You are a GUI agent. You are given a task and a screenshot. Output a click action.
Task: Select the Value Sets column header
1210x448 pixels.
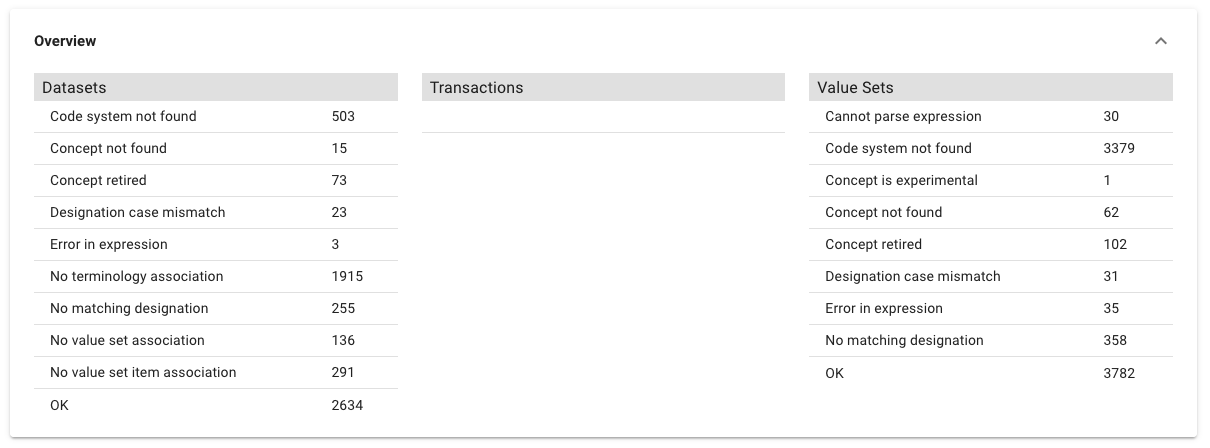pyautogui.click(x=855, y=88)
